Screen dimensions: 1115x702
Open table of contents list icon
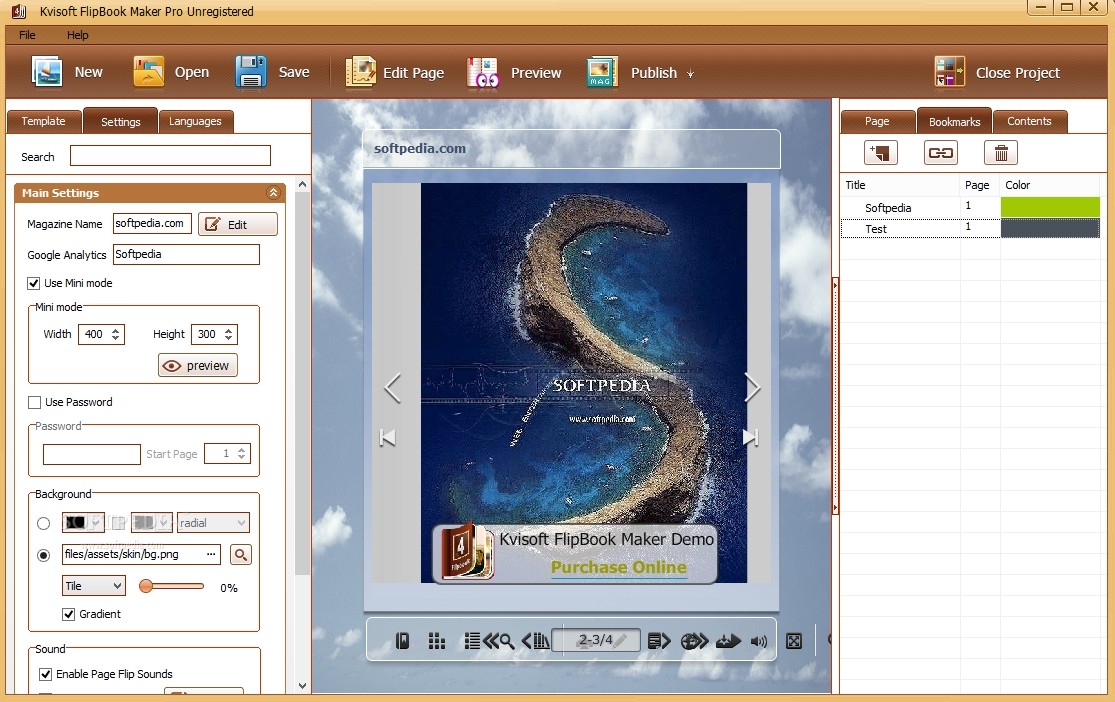(x=472, y=641)
